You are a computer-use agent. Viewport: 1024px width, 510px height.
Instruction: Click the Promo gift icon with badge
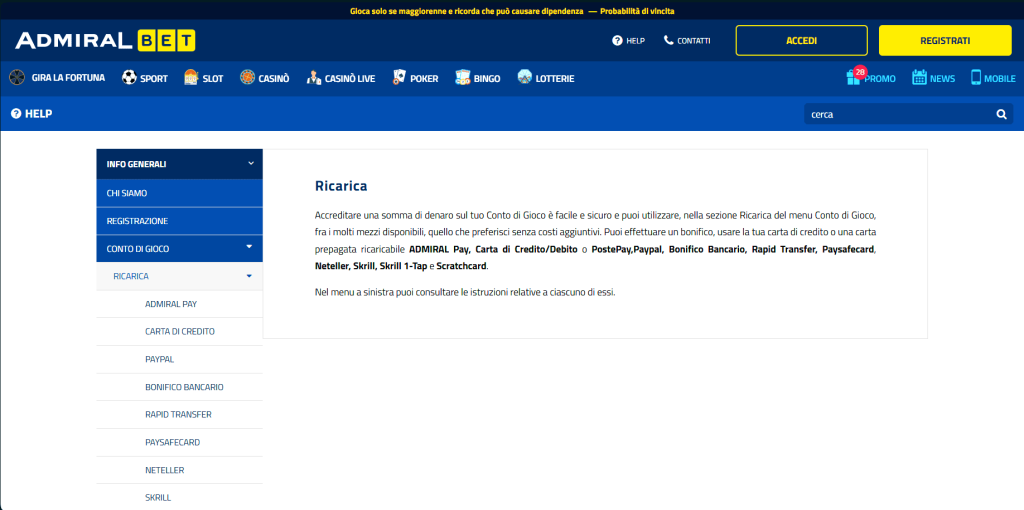pos(855,78)
